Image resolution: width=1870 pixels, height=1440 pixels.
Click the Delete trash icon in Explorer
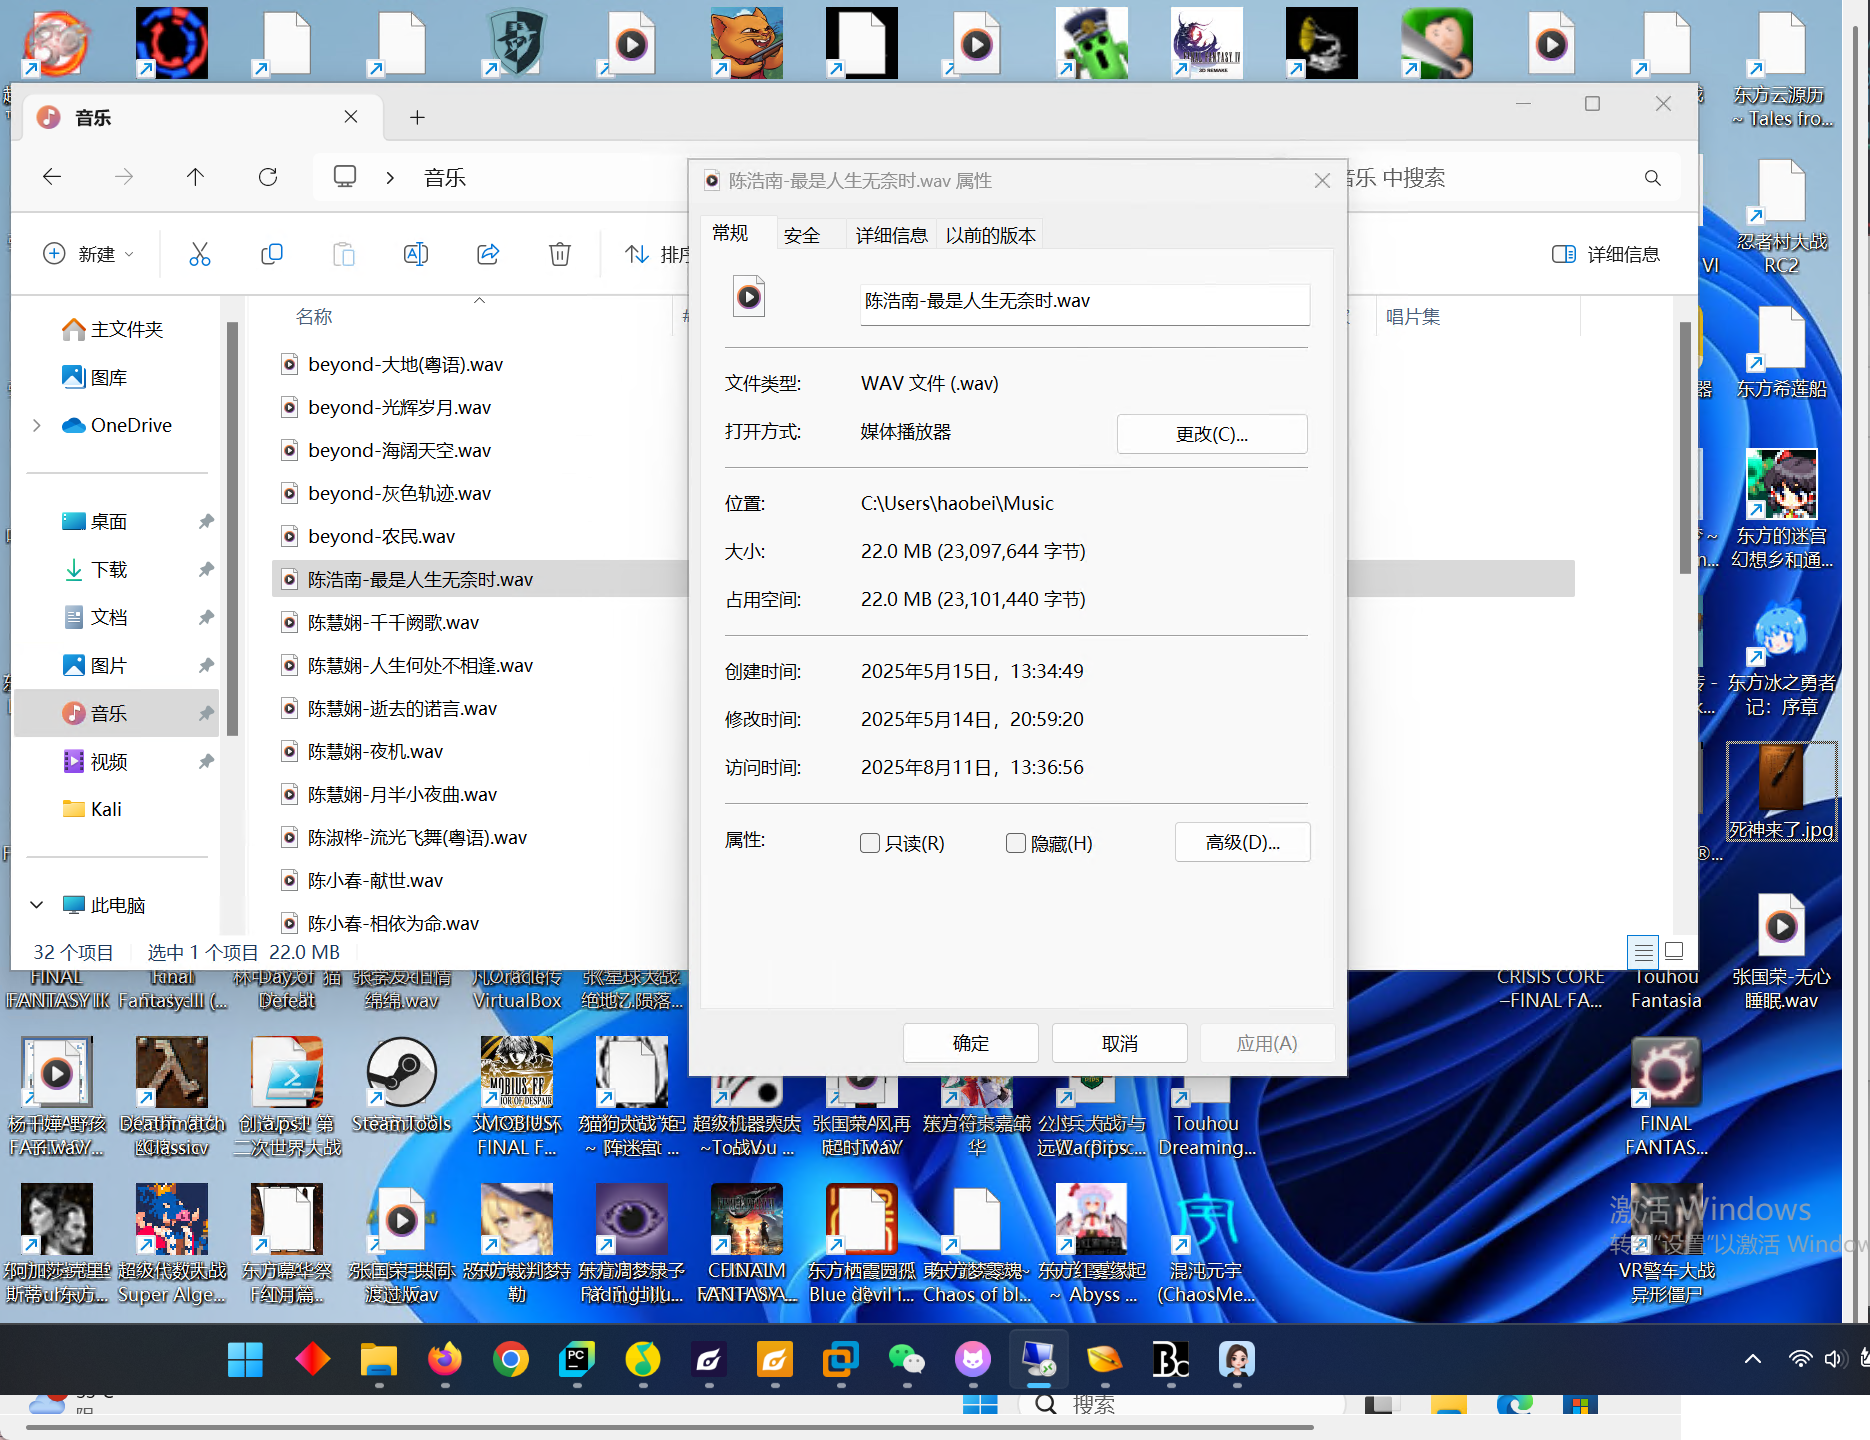click(560, 254)
